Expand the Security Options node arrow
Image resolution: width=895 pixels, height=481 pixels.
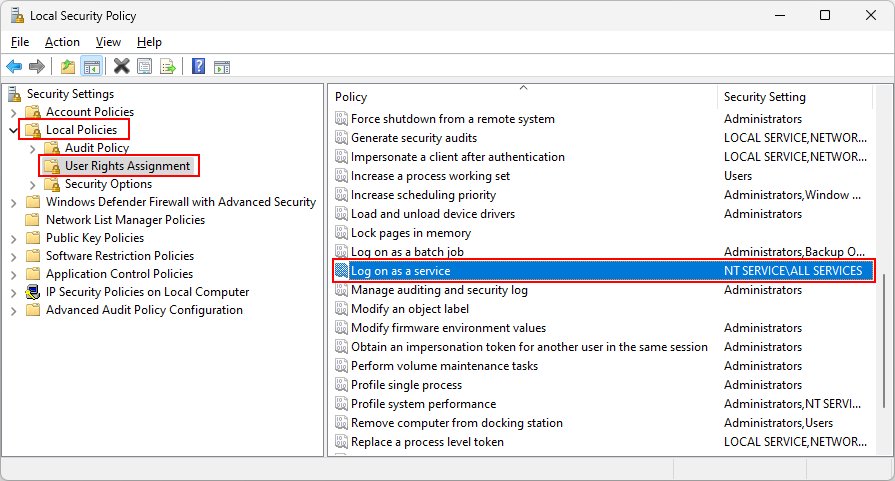(33, 184)
